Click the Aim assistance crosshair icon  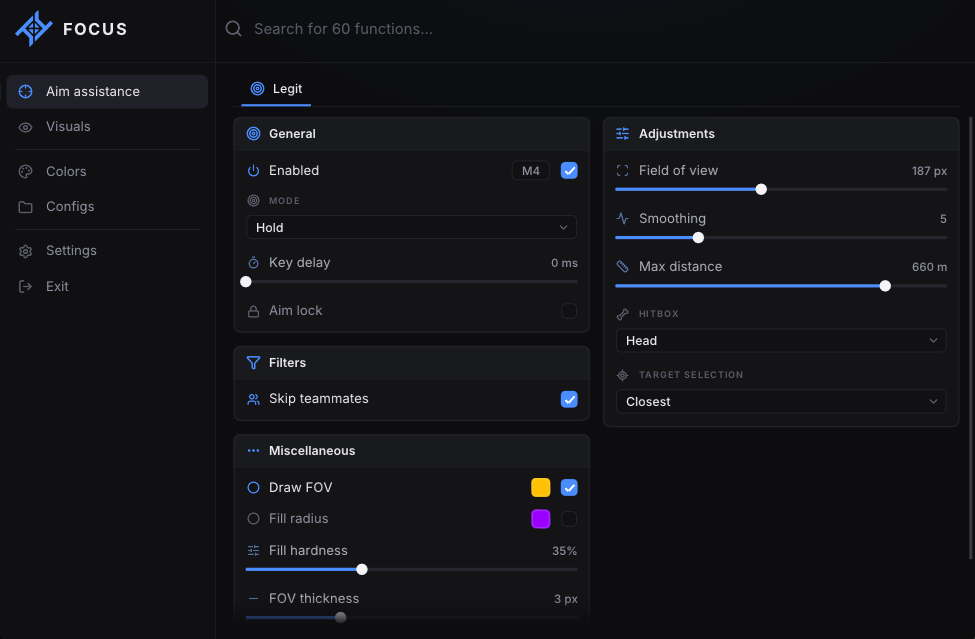(x=25, y=91)
